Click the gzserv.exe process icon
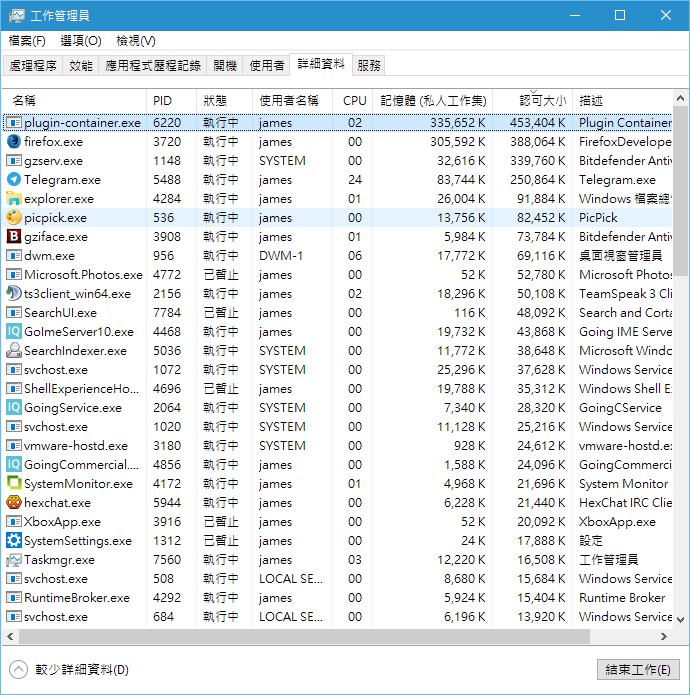 coord(14,160)
